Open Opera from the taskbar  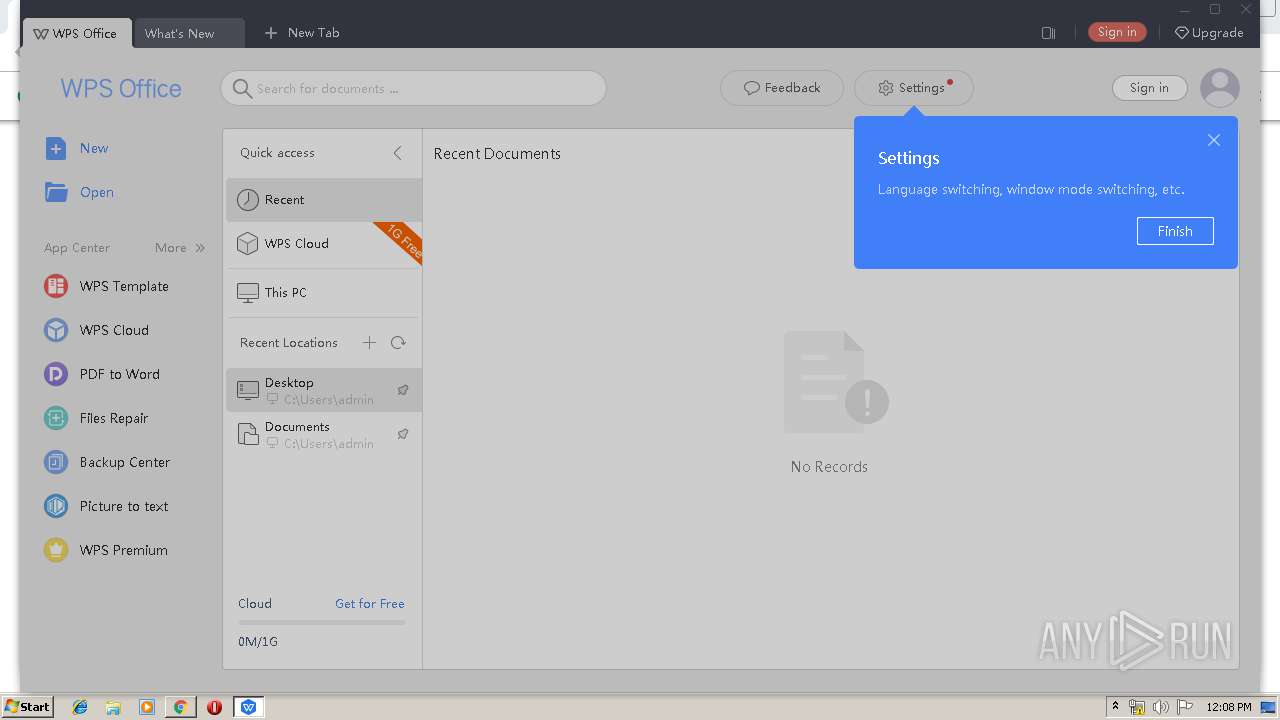214,707
